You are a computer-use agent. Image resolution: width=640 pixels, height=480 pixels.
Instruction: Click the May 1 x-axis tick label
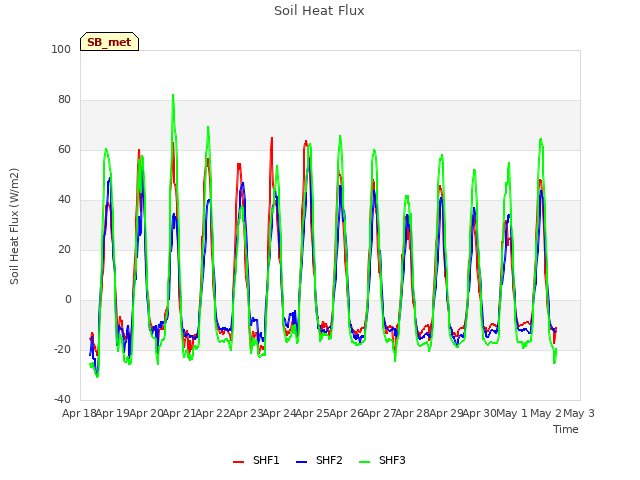point(513,413)
